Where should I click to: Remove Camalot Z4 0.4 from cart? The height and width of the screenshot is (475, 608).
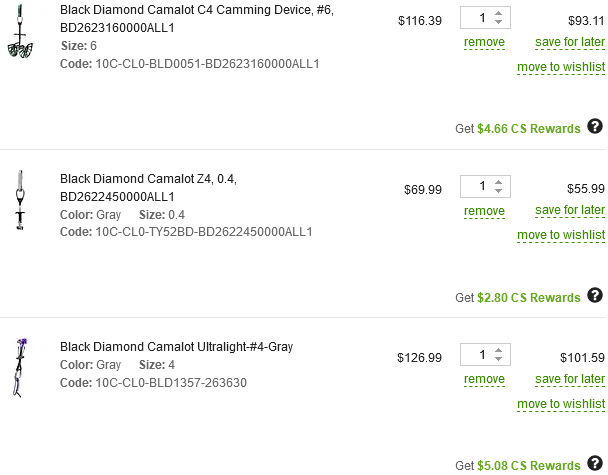point(484,211)
